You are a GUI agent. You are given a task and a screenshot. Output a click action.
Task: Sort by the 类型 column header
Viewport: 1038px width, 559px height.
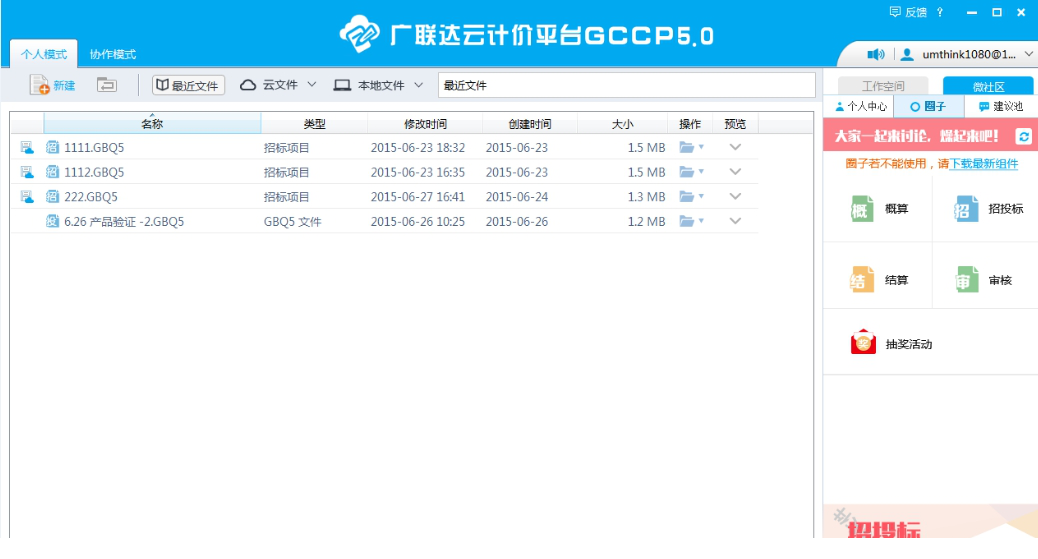[x=314, y=124]
